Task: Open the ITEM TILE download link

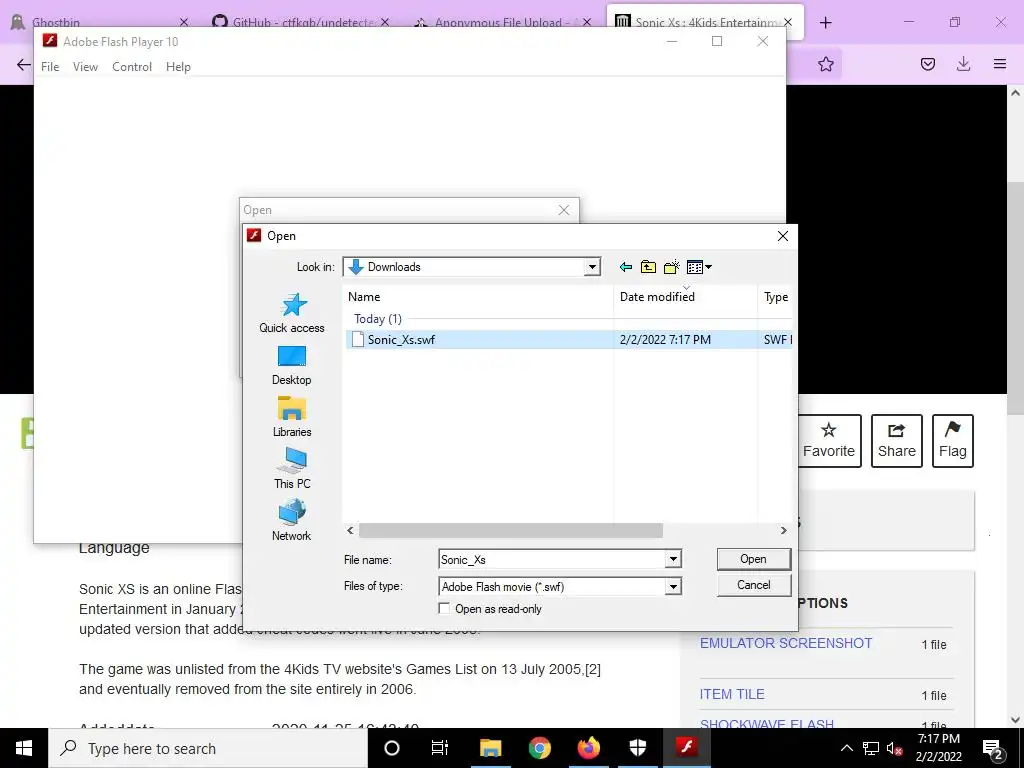Action: [x=732, y=694]
